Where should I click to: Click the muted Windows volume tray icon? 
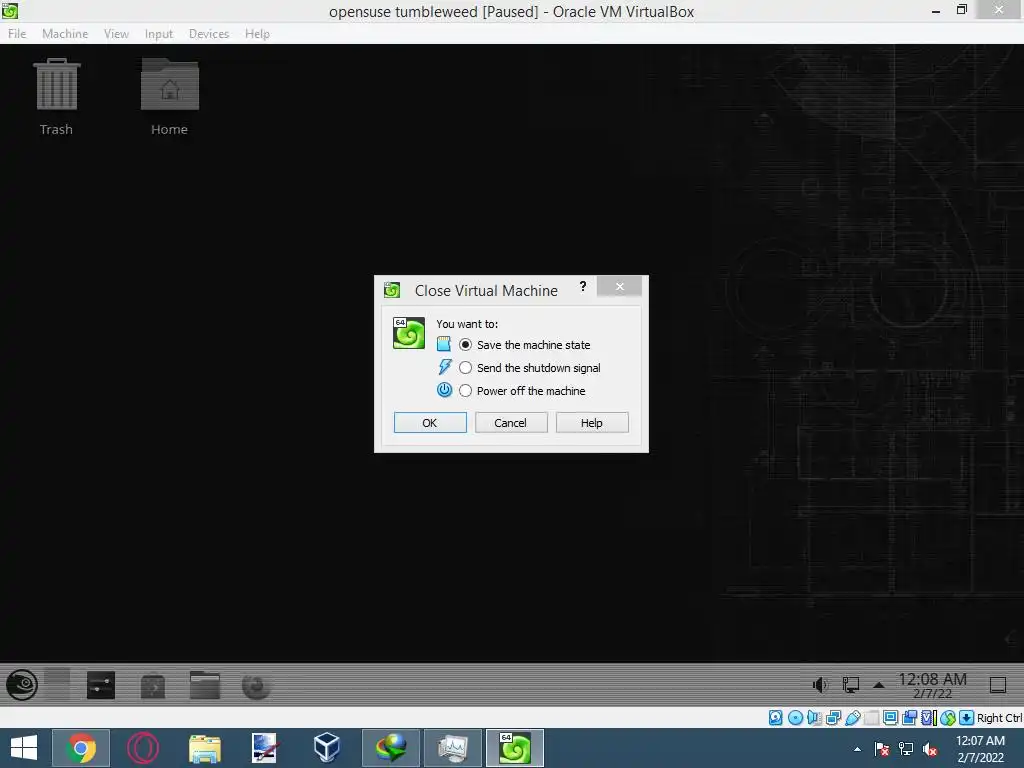[930, 749]
